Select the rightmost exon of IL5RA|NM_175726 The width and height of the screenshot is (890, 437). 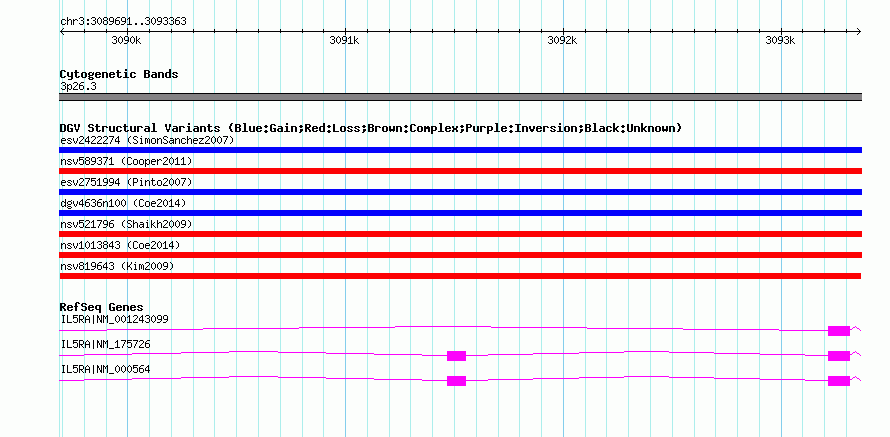point(839,356)
